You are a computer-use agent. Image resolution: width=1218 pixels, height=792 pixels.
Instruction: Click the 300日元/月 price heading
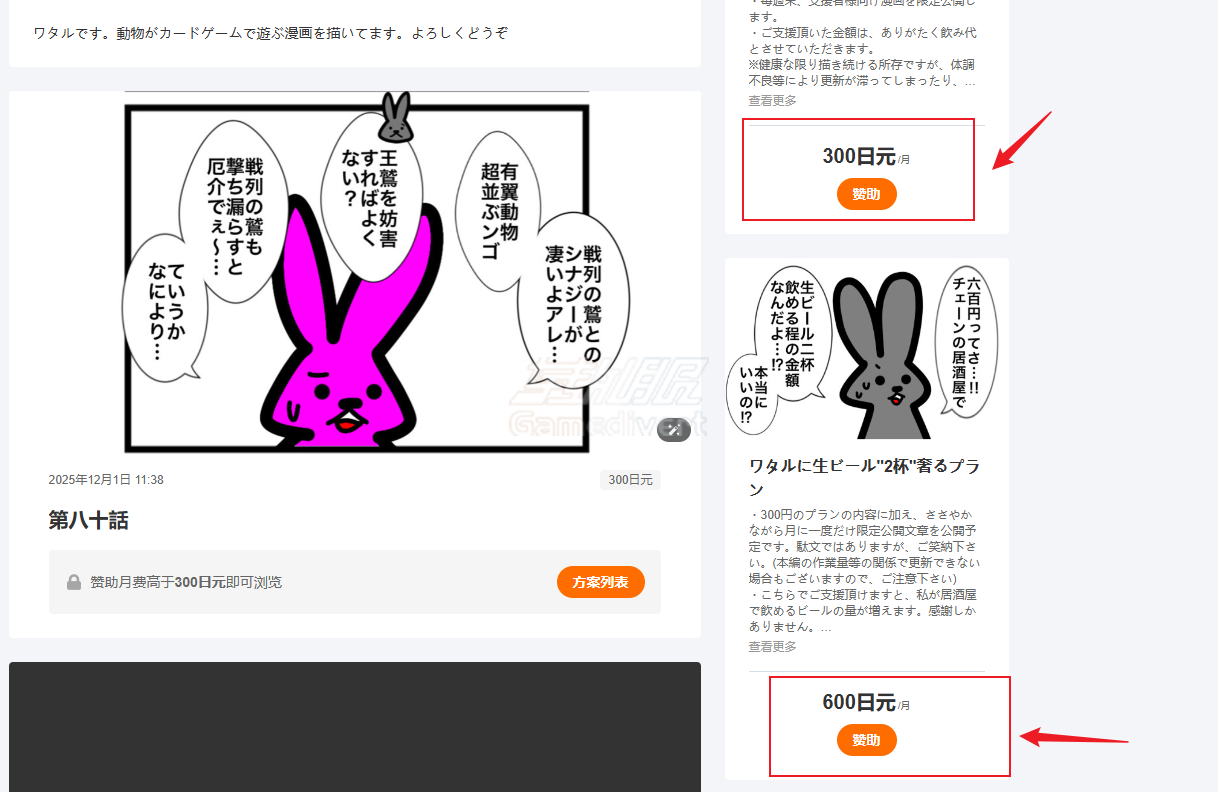coord(866,156)
